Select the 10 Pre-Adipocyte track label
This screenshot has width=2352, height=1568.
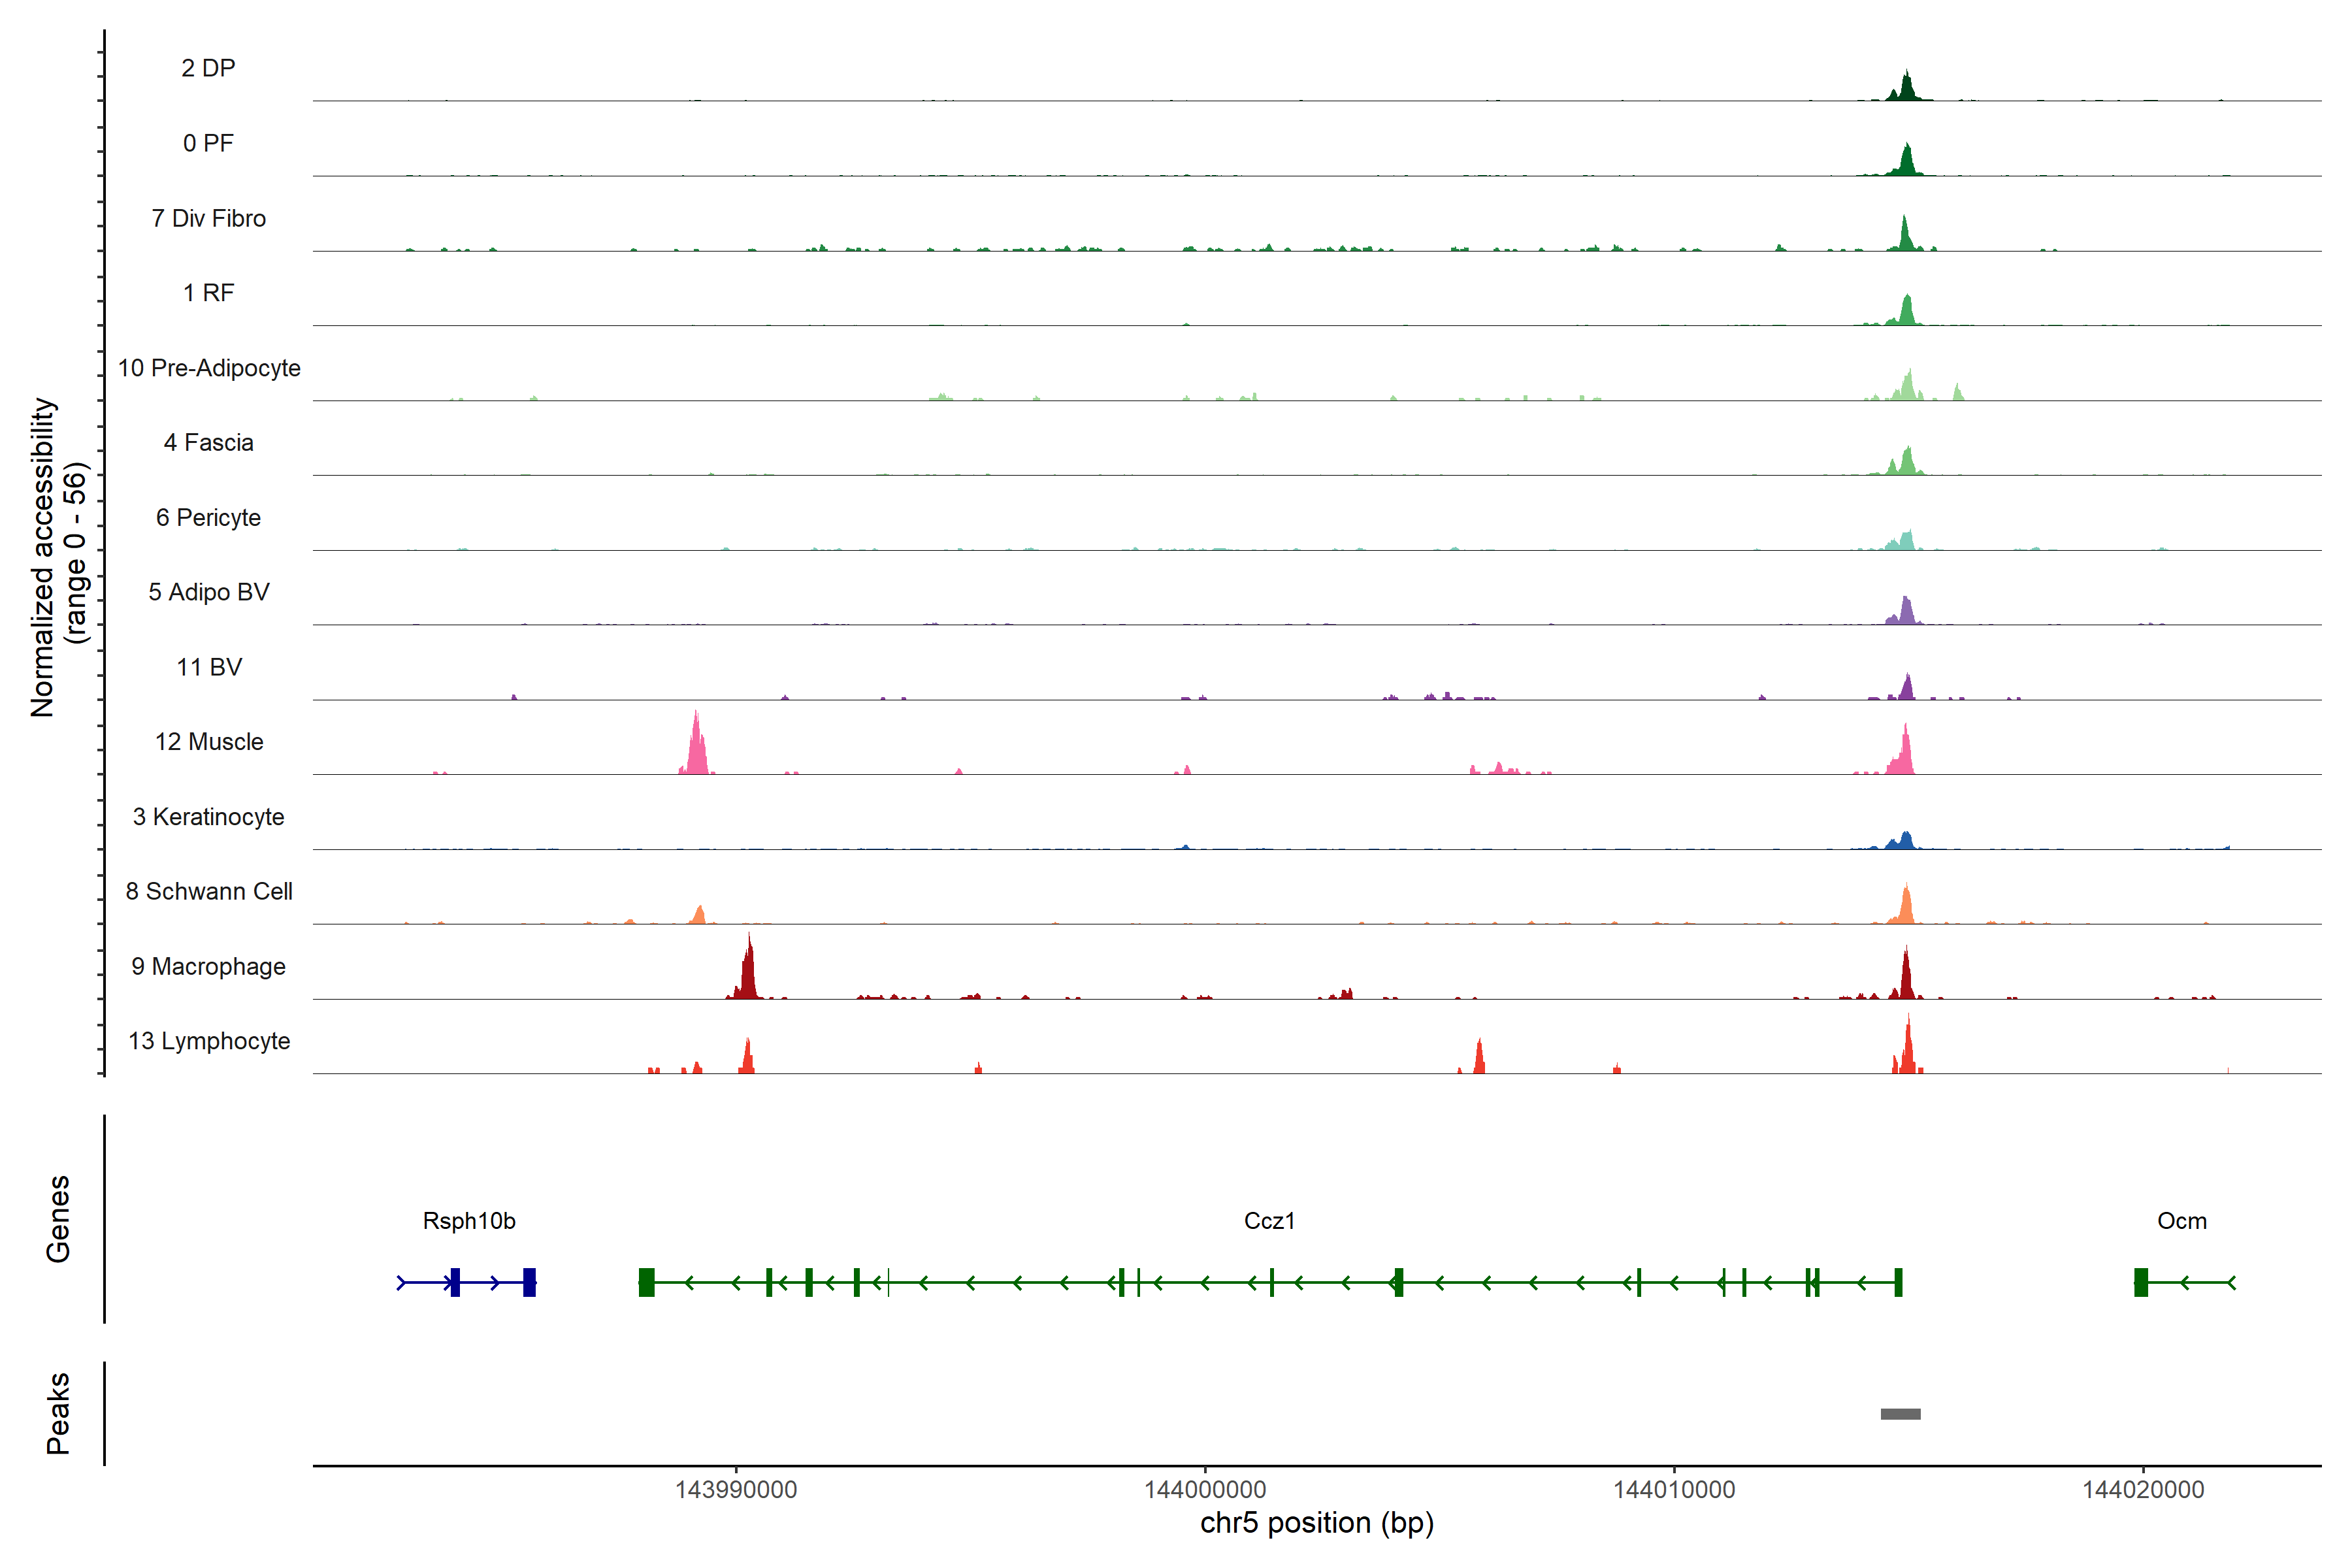pyautogui.click(x=209, y=368)
